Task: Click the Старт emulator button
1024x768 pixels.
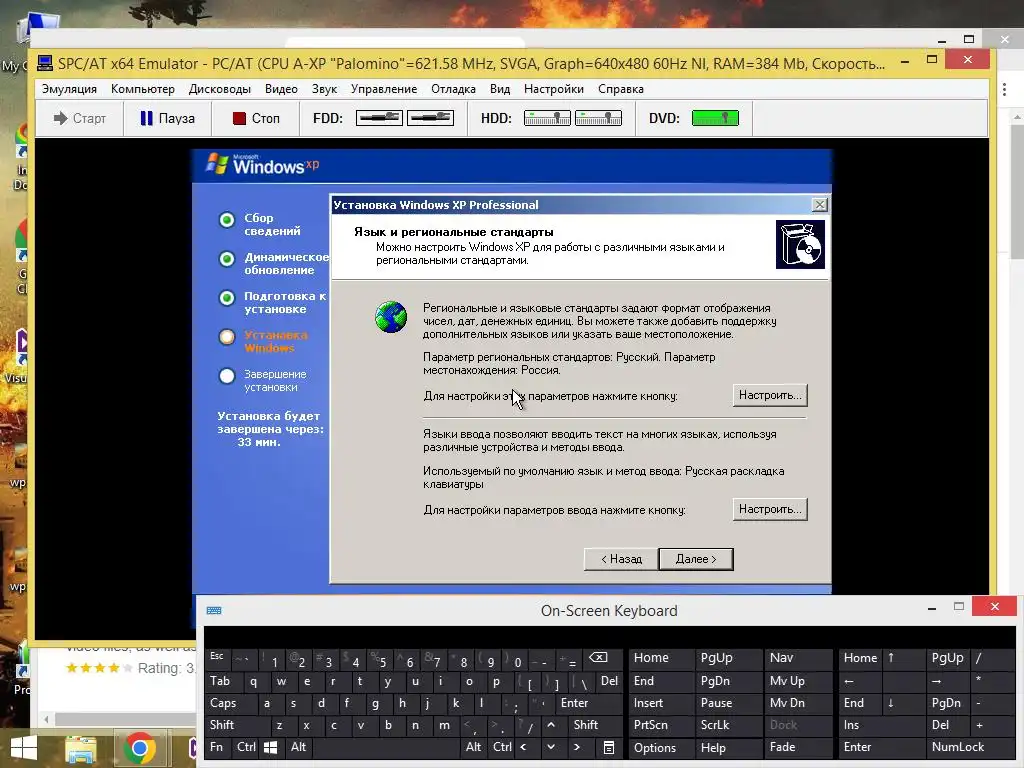Action: 80,118
